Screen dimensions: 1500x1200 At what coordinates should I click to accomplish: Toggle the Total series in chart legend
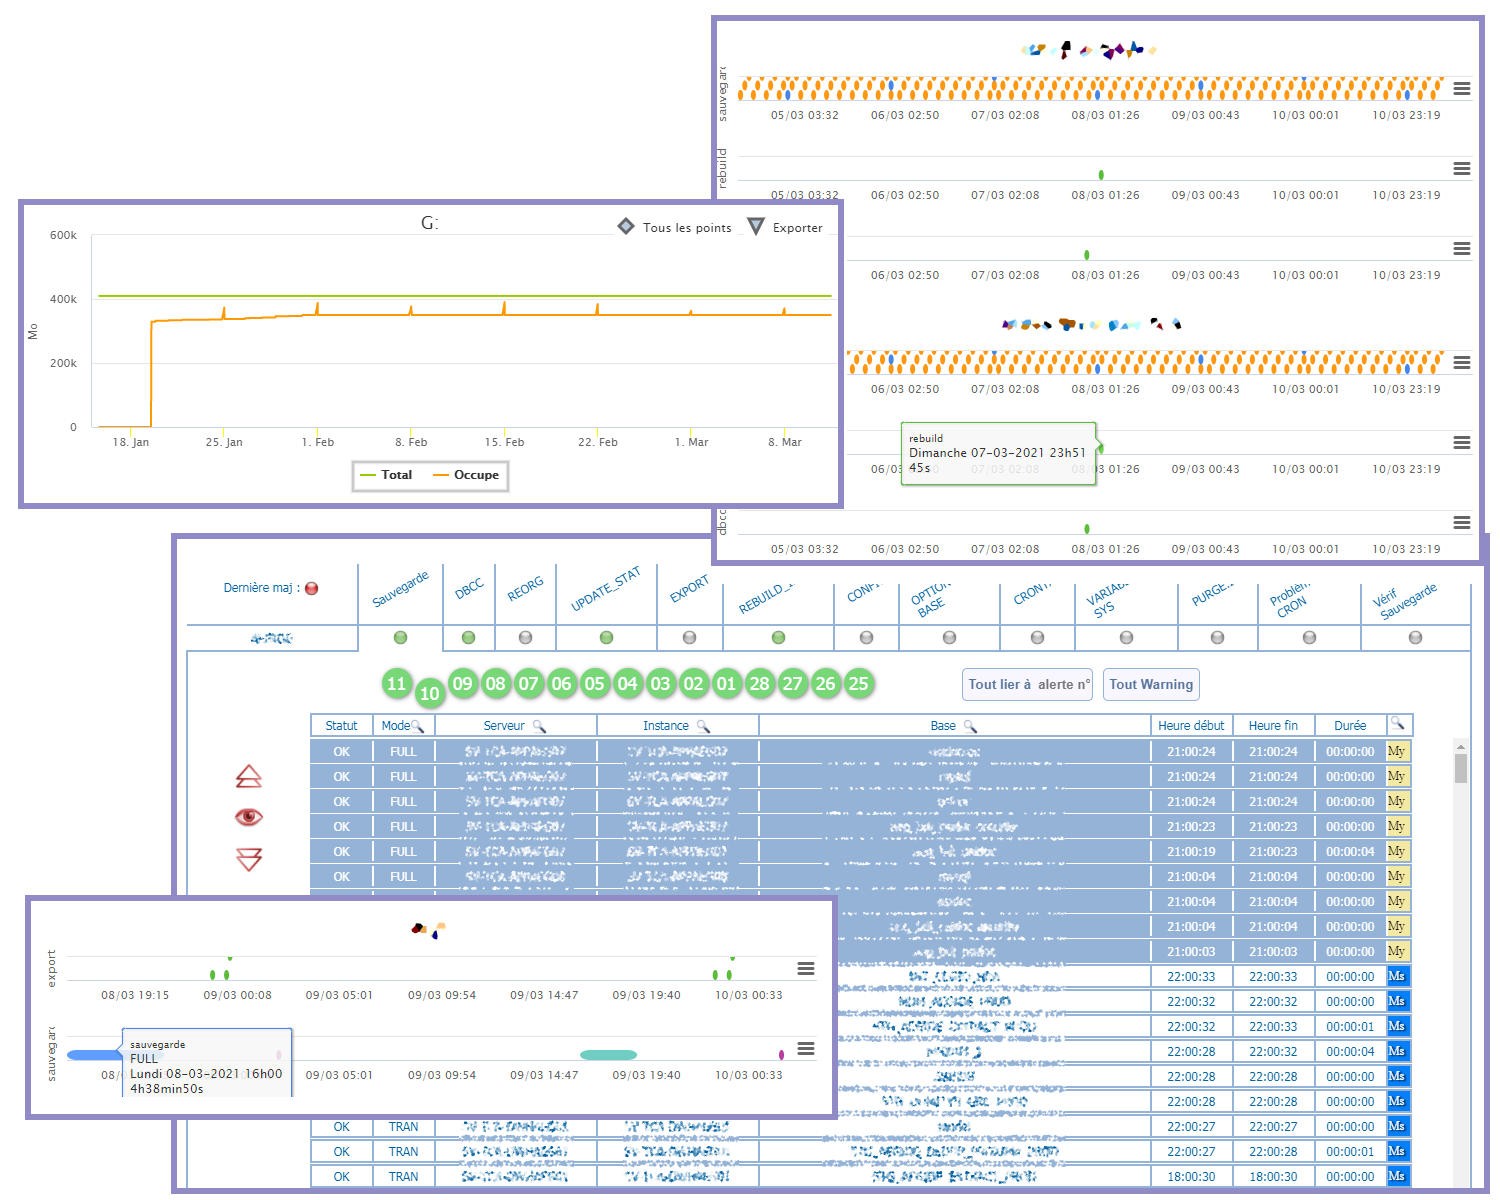click(386, 475)
